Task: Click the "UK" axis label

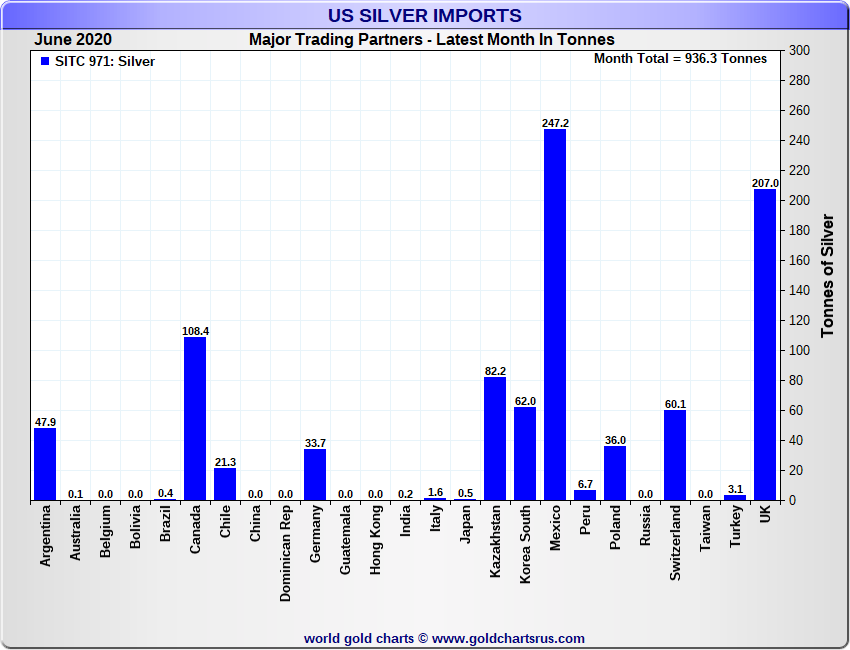Action: point(765,514)
